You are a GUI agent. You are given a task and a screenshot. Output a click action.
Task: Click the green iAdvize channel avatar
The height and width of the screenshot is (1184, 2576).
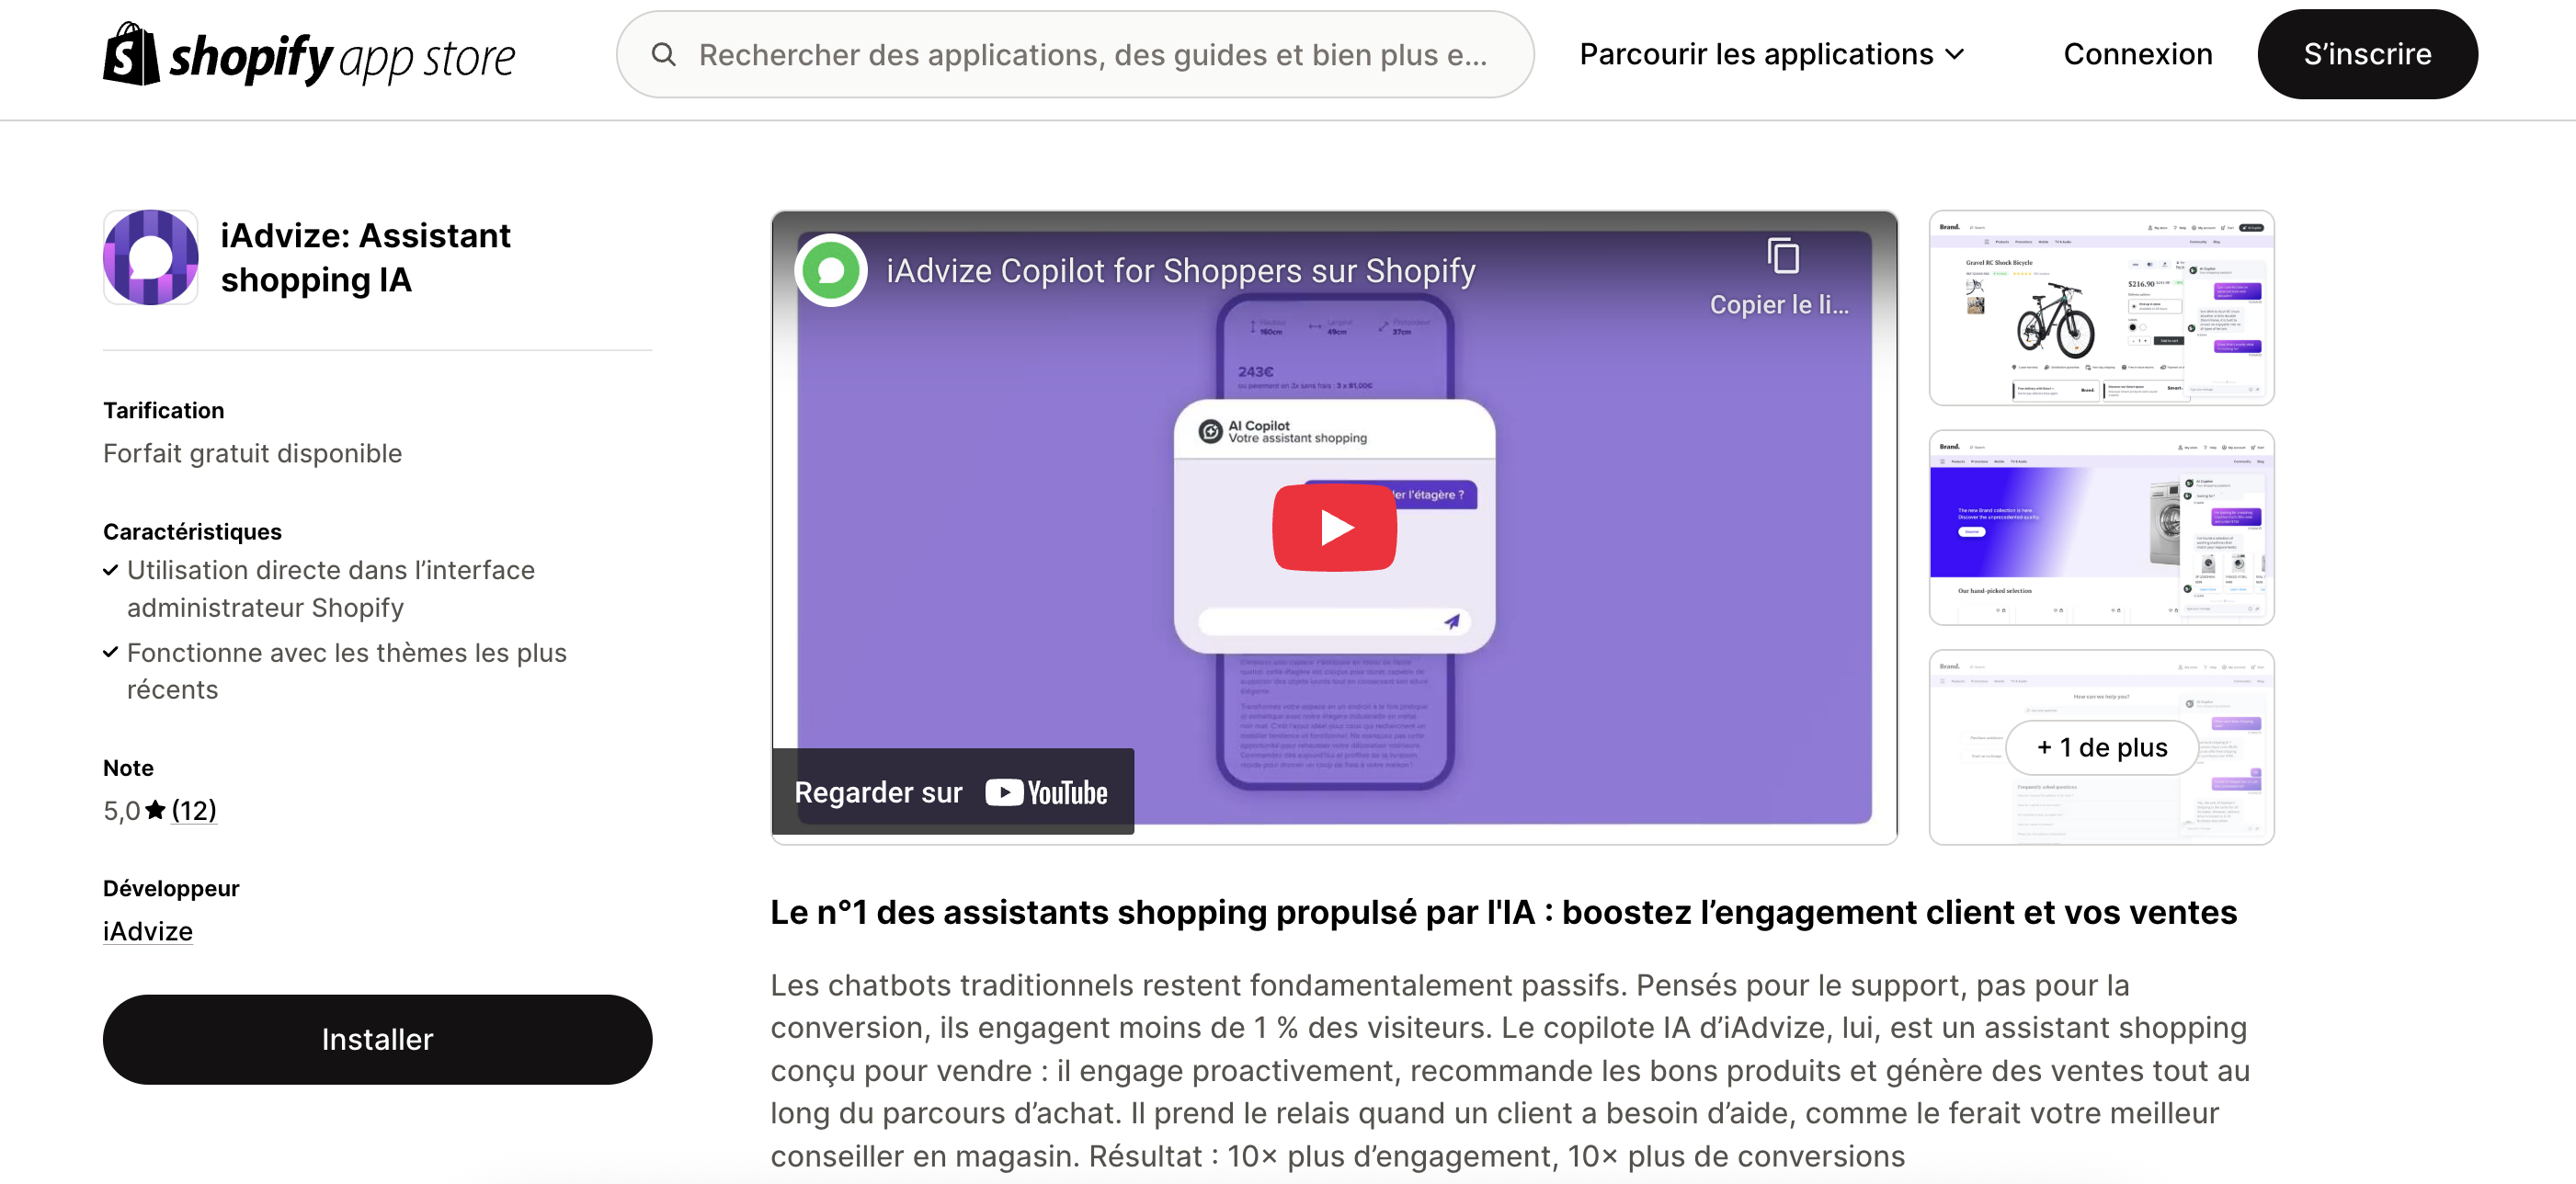831,270
